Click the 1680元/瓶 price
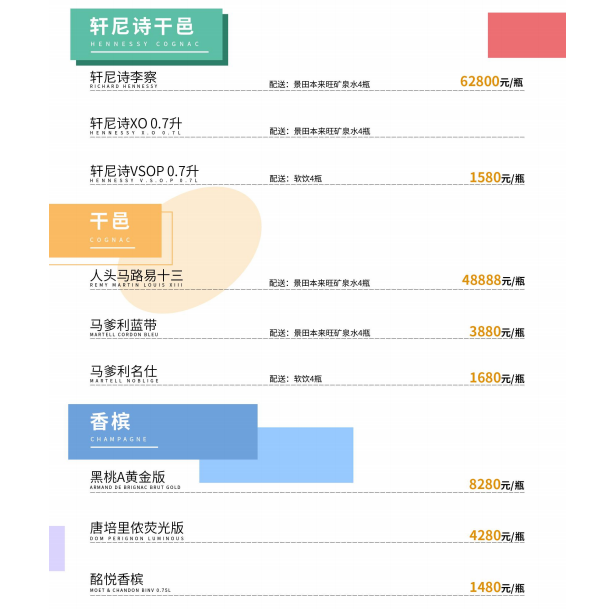 click(497, 378)
